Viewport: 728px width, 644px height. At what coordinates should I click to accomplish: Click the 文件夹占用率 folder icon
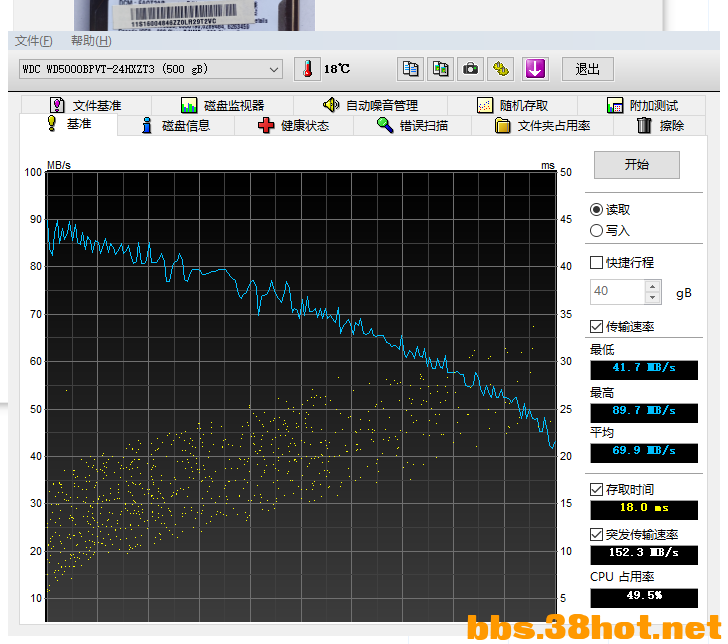coord(502,125)
